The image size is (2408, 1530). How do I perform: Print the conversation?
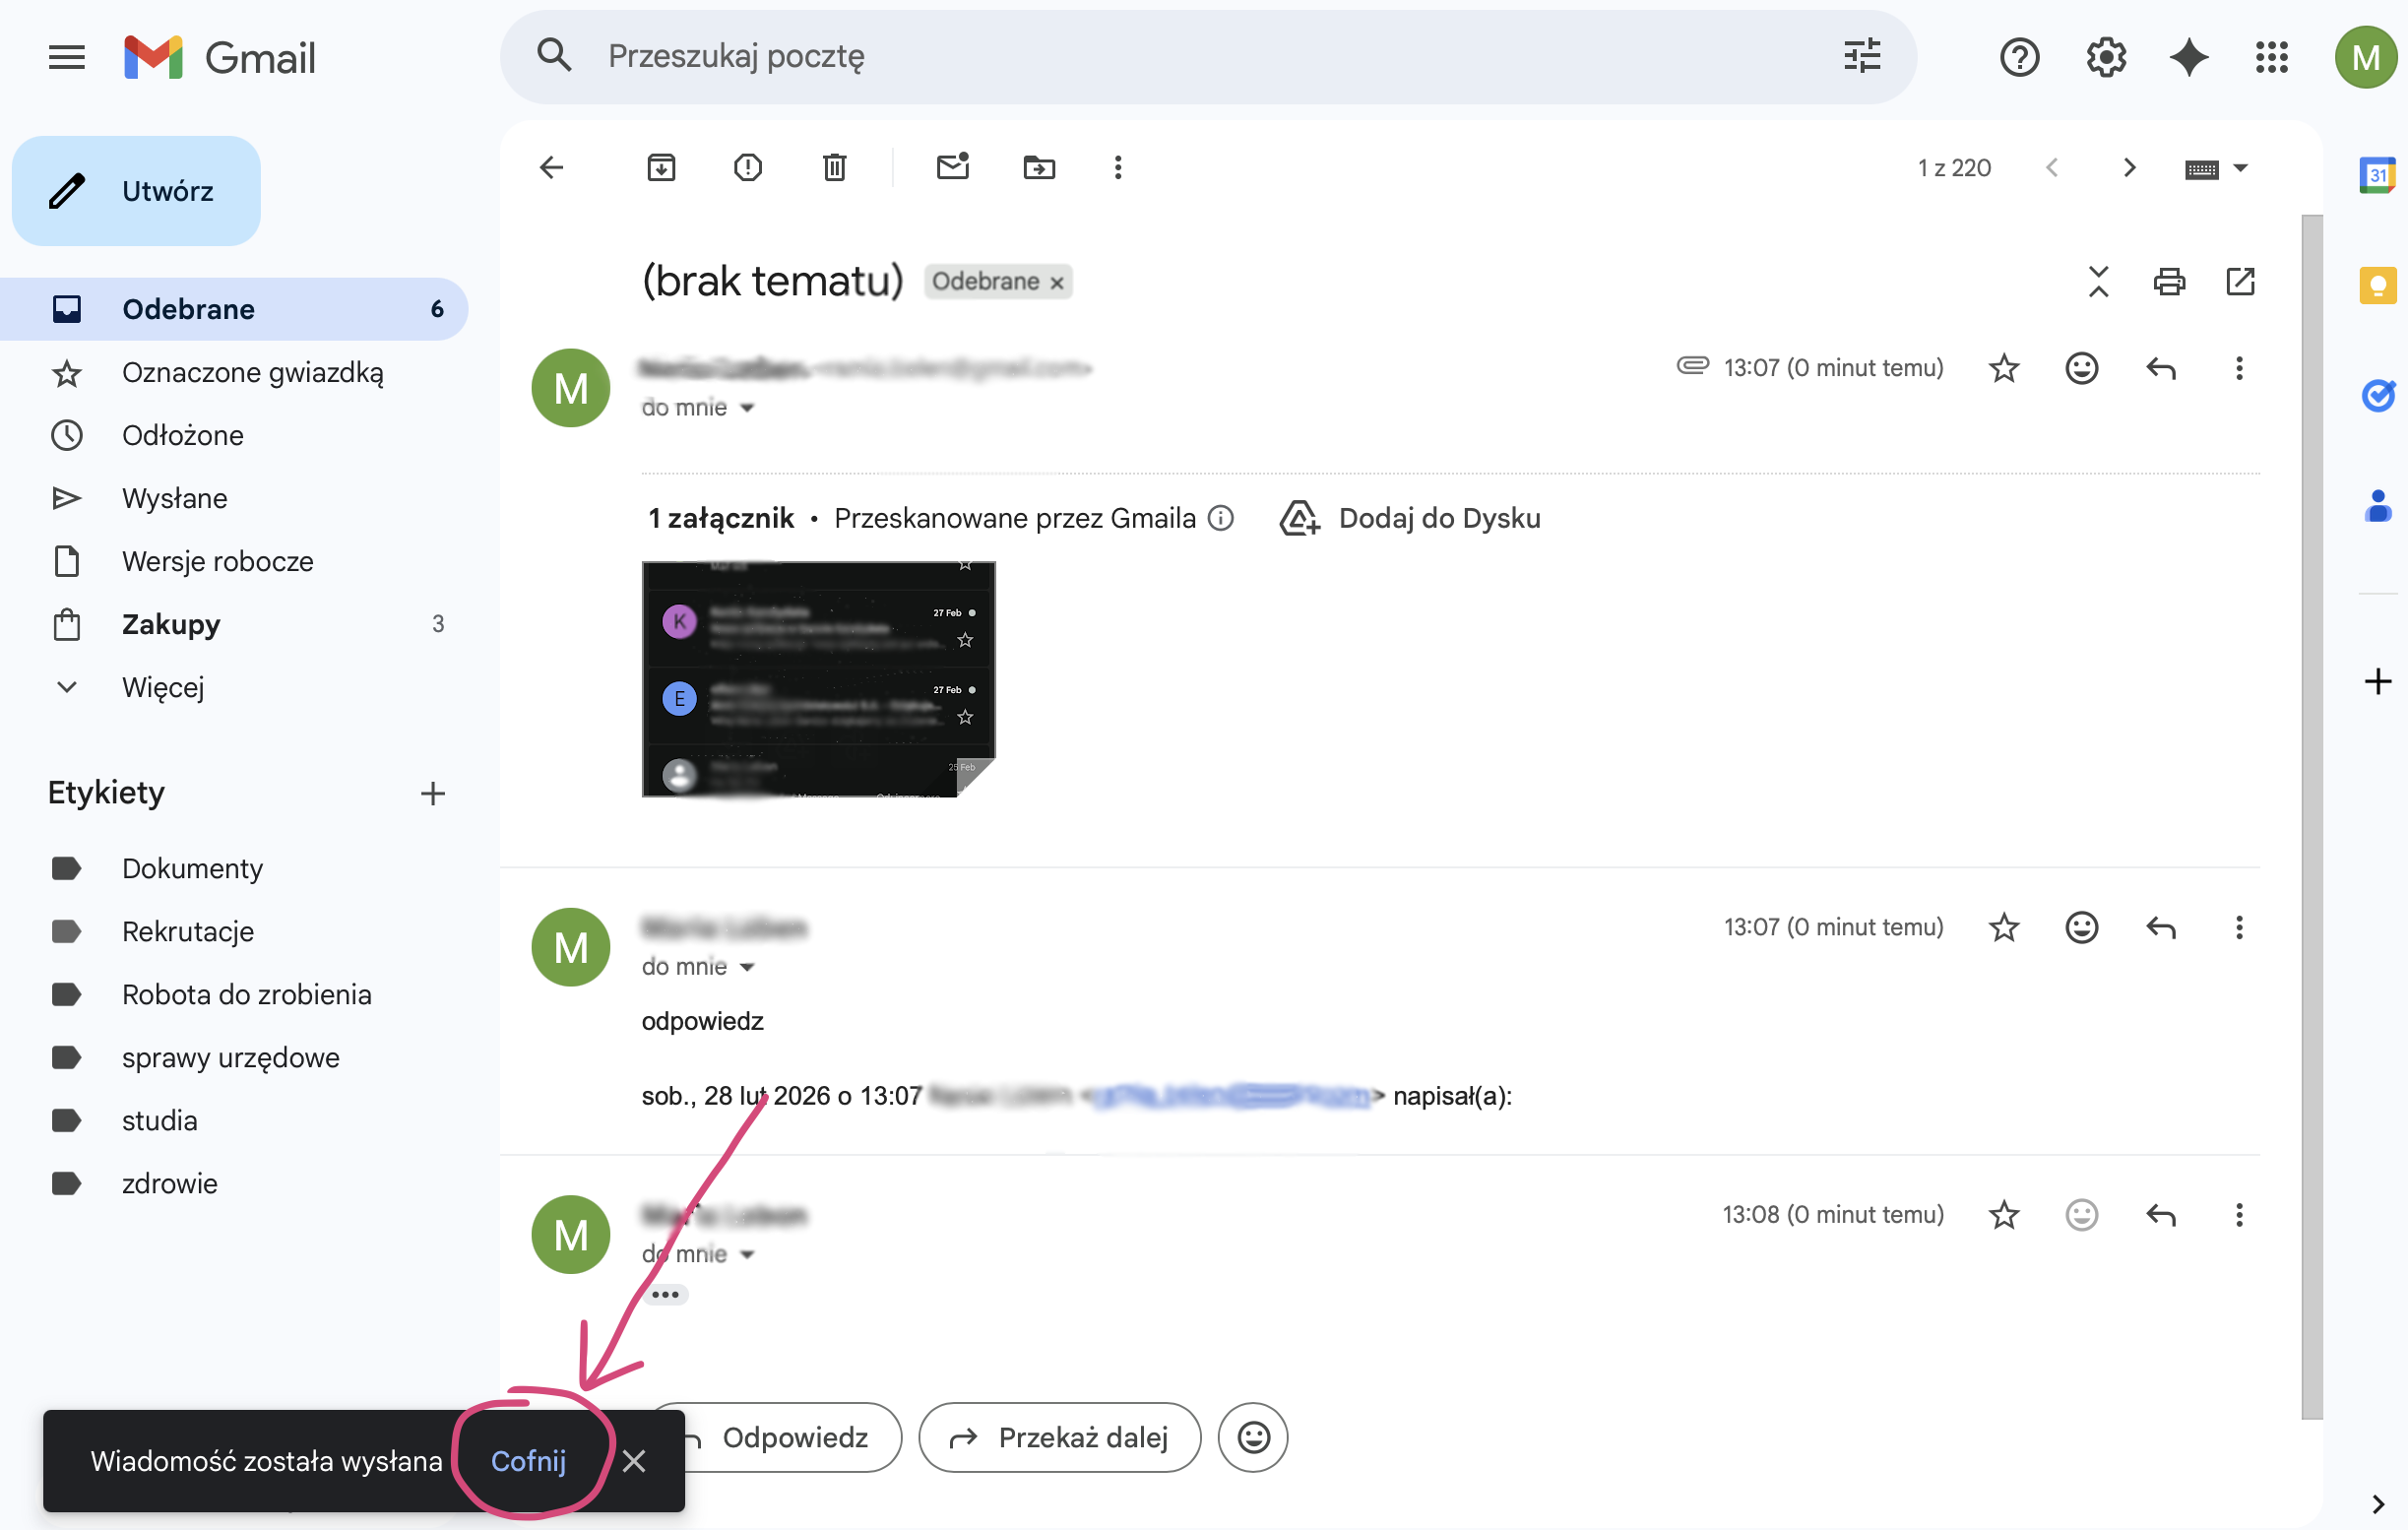click(x=2168, y=282)
